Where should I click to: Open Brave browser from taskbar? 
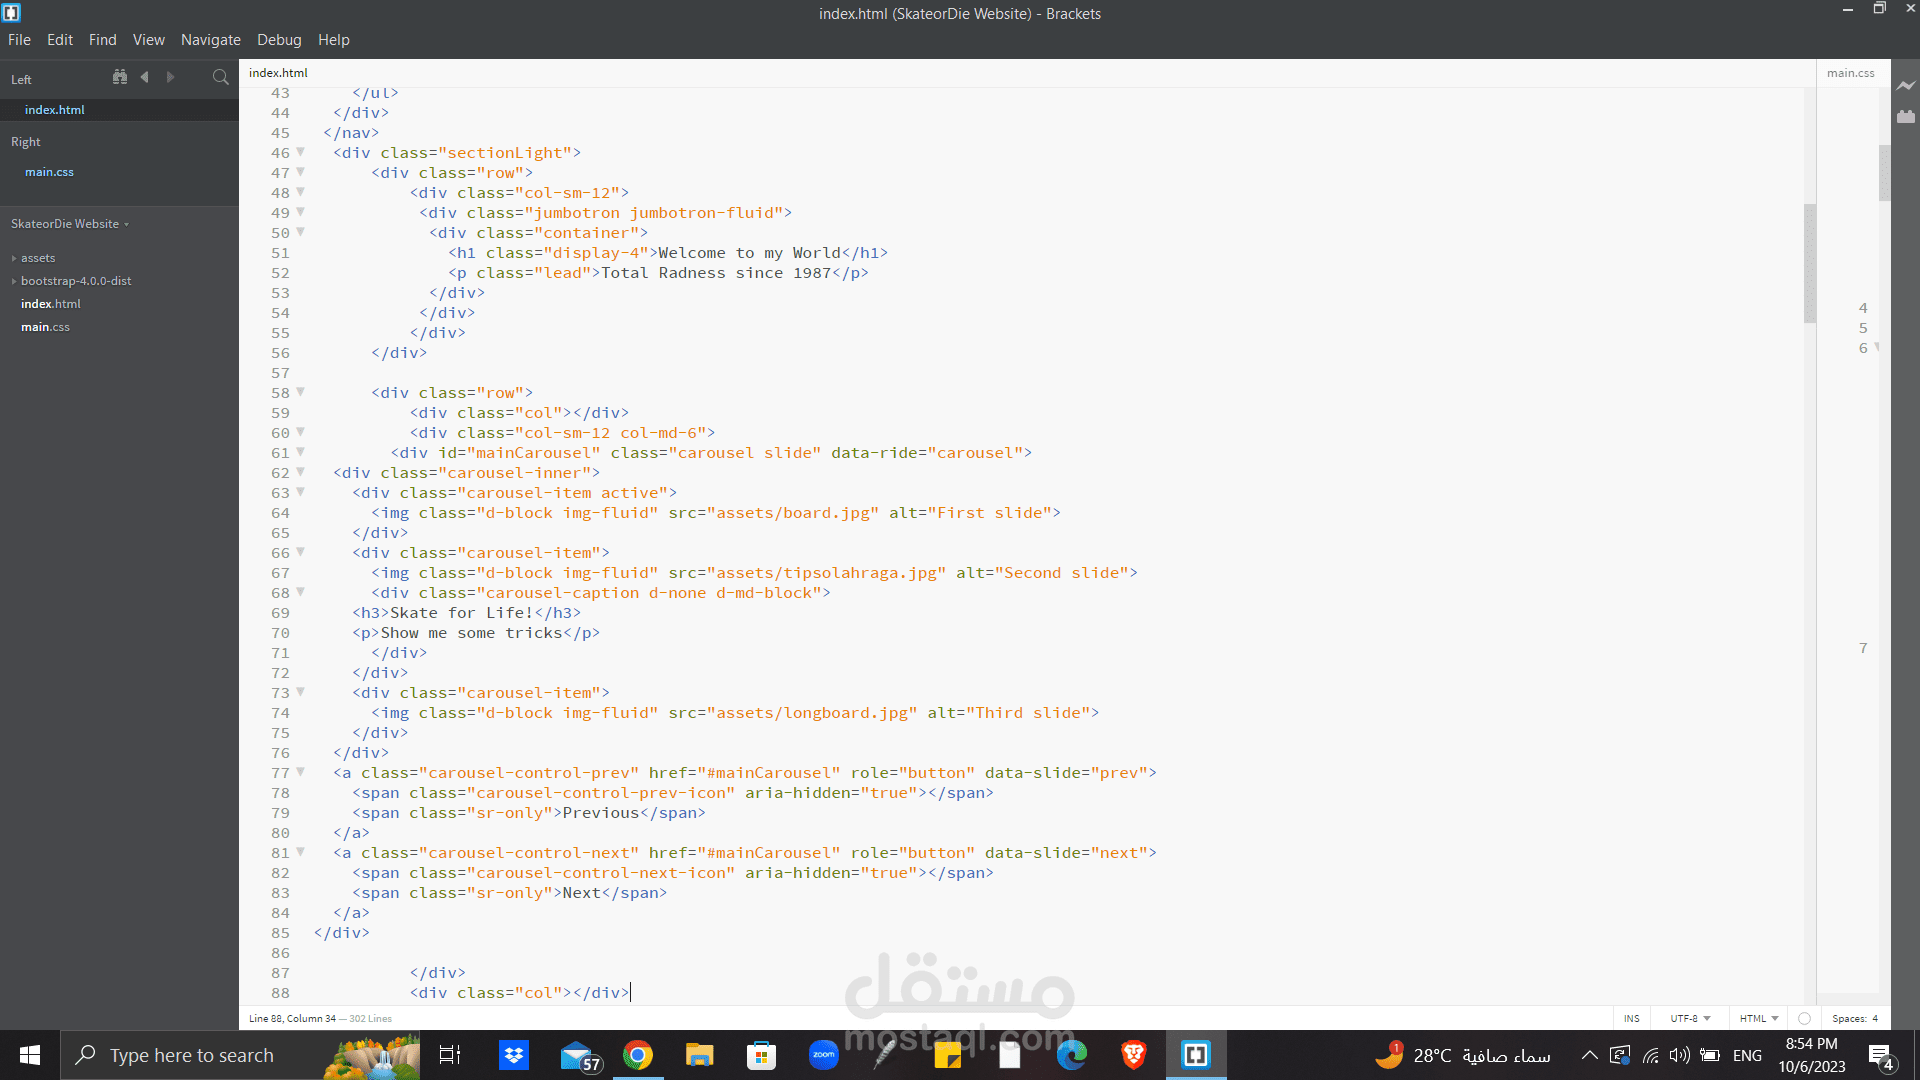coord(1133,1055)
